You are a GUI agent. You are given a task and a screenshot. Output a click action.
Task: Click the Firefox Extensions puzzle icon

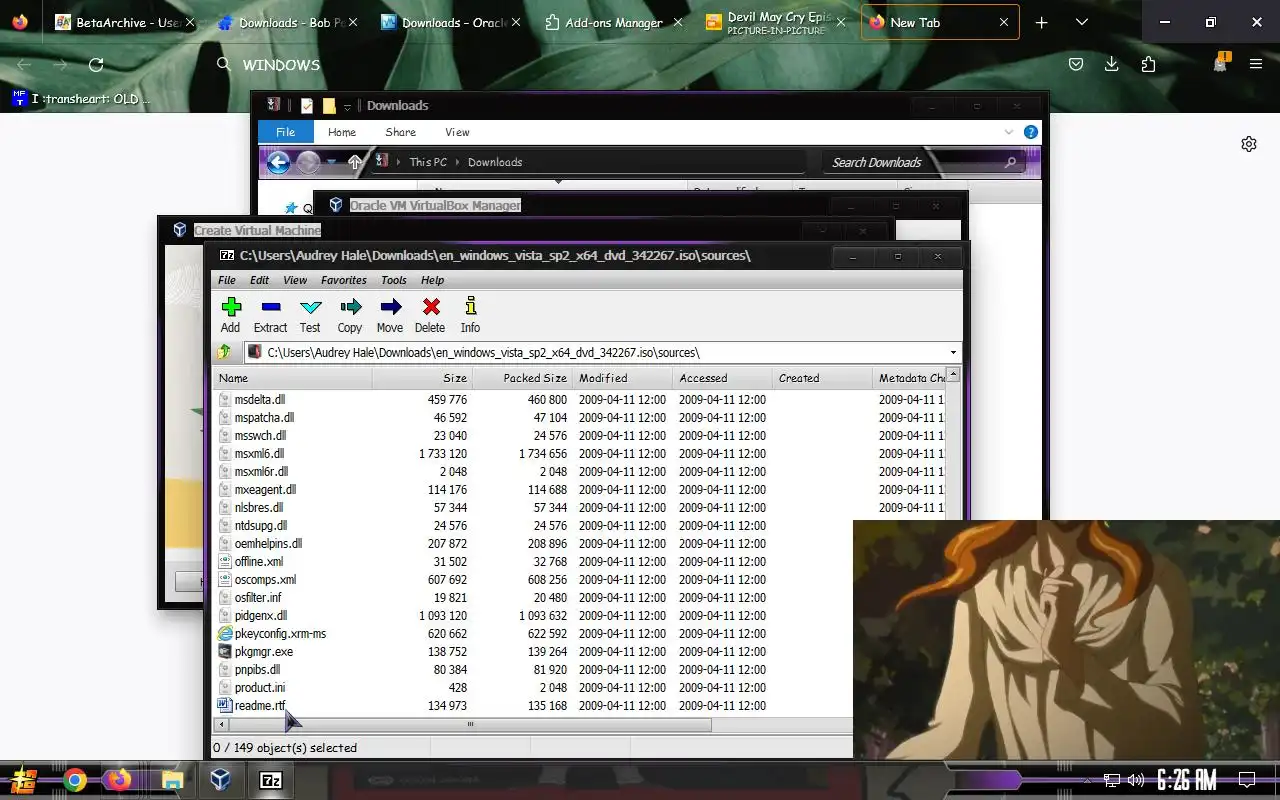[x=1148, y=65]
